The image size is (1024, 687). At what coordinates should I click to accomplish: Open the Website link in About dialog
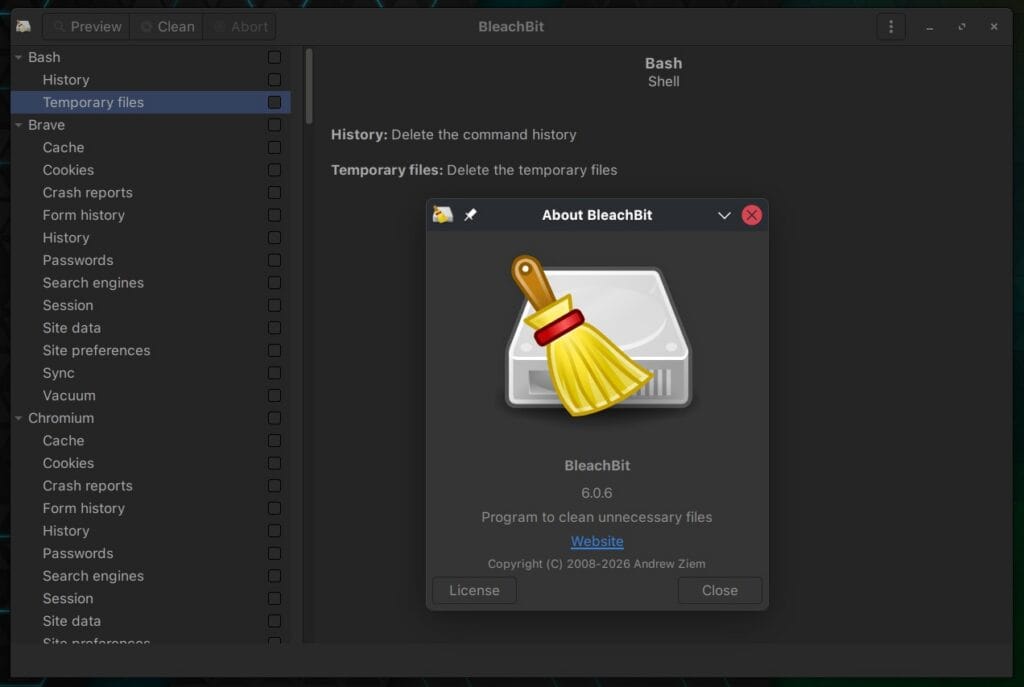(x=597, y=541)
